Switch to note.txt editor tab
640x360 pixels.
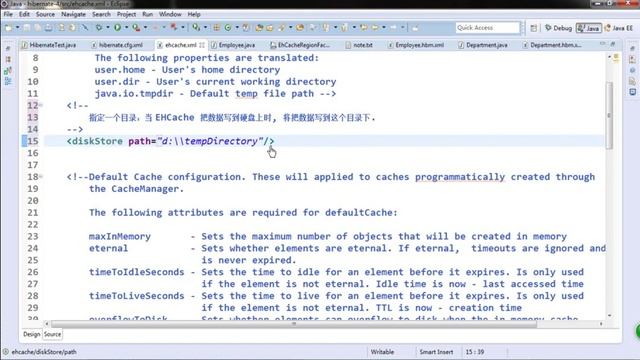pyautogui.click(x=359, y=45)
